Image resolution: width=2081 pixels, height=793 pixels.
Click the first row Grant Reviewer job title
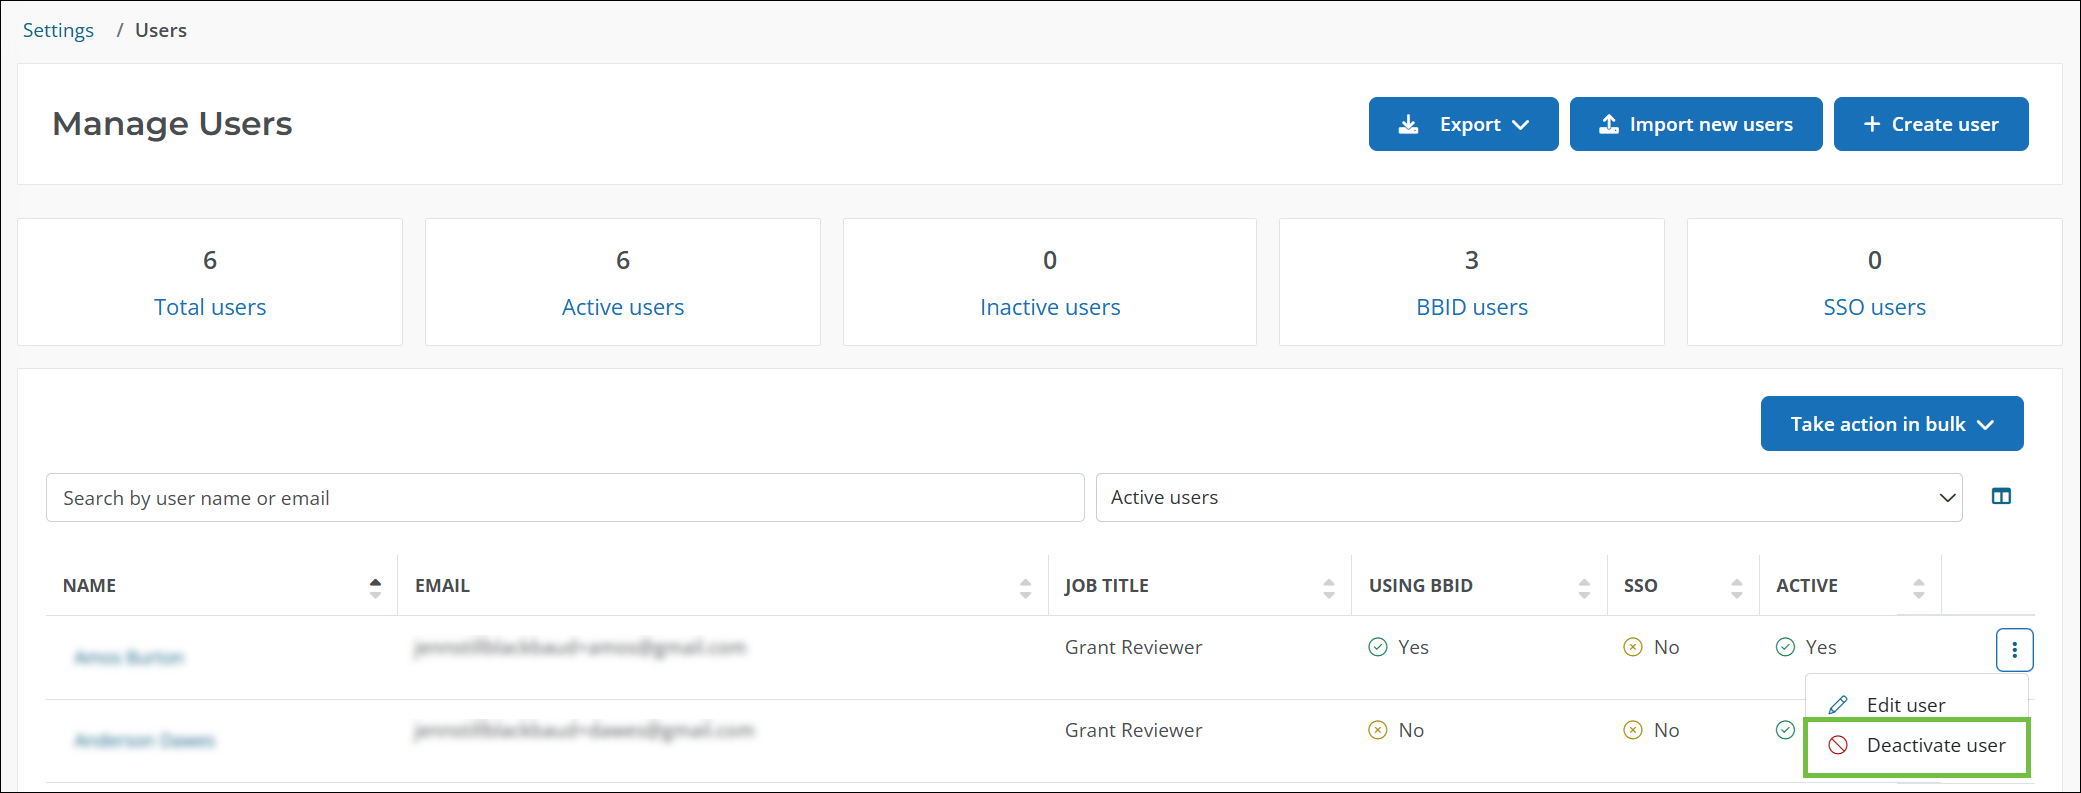coord(1133,648)
